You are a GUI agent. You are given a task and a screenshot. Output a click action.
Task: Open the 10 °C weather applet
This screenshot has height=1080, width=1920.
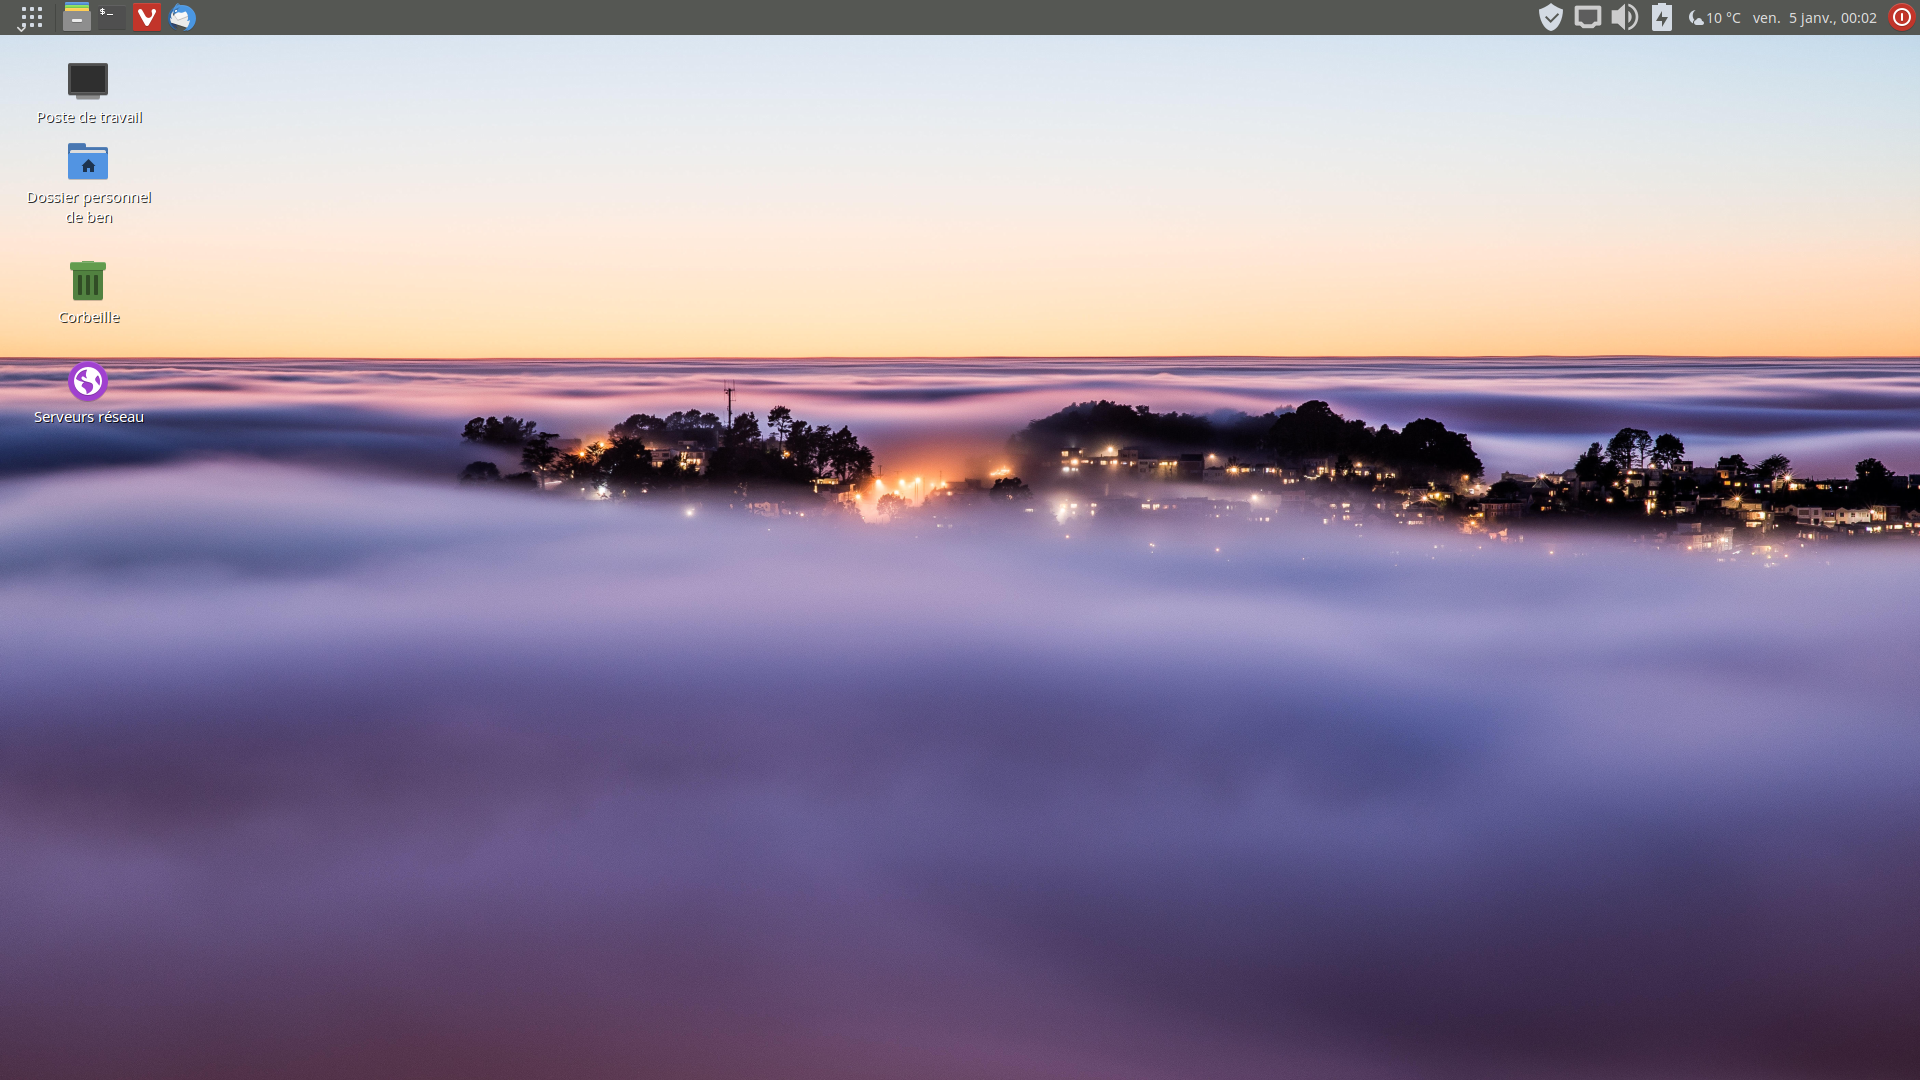(x=1714, y=18)
